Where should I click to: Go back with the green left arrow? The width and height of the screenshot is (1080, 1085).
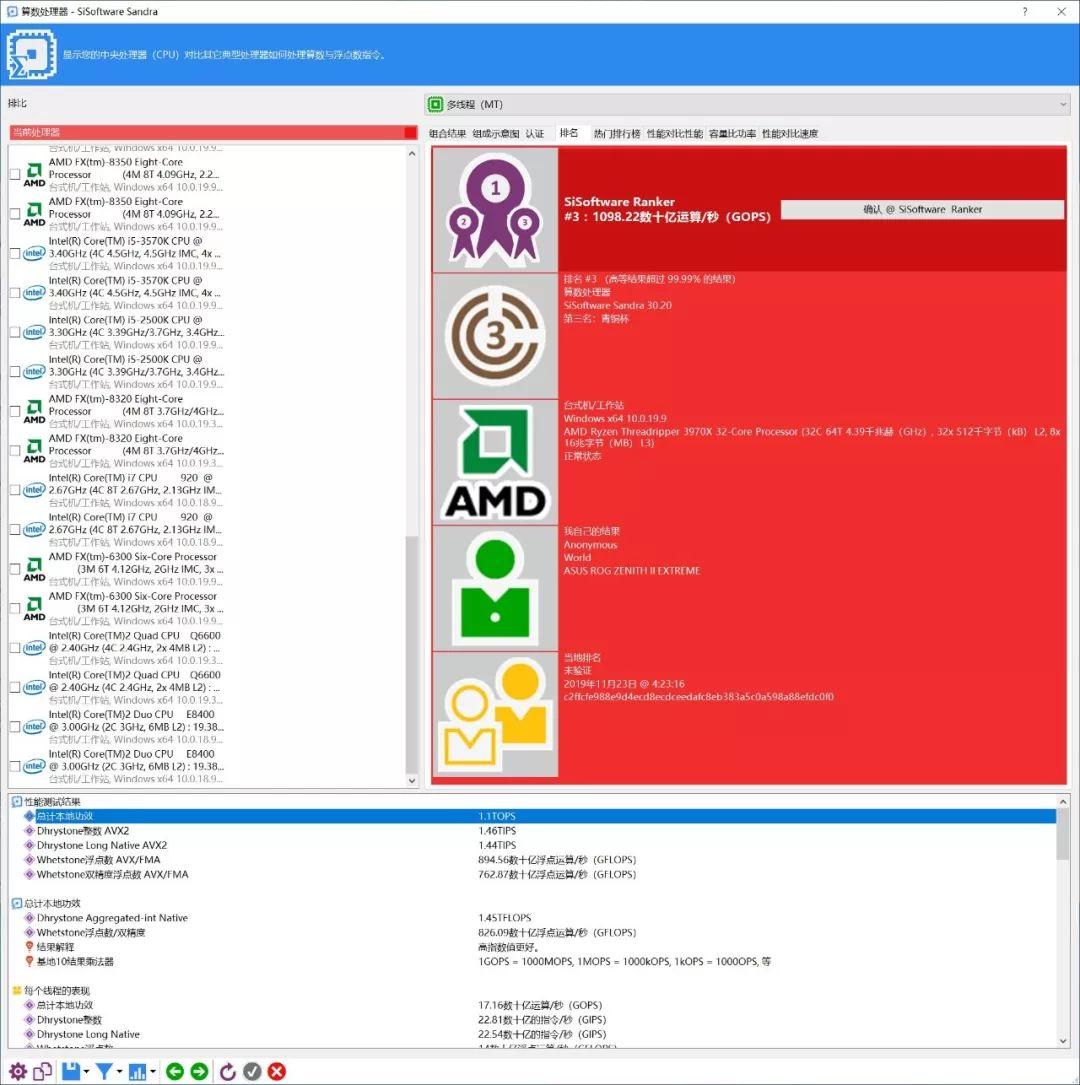coord(175,1071)
